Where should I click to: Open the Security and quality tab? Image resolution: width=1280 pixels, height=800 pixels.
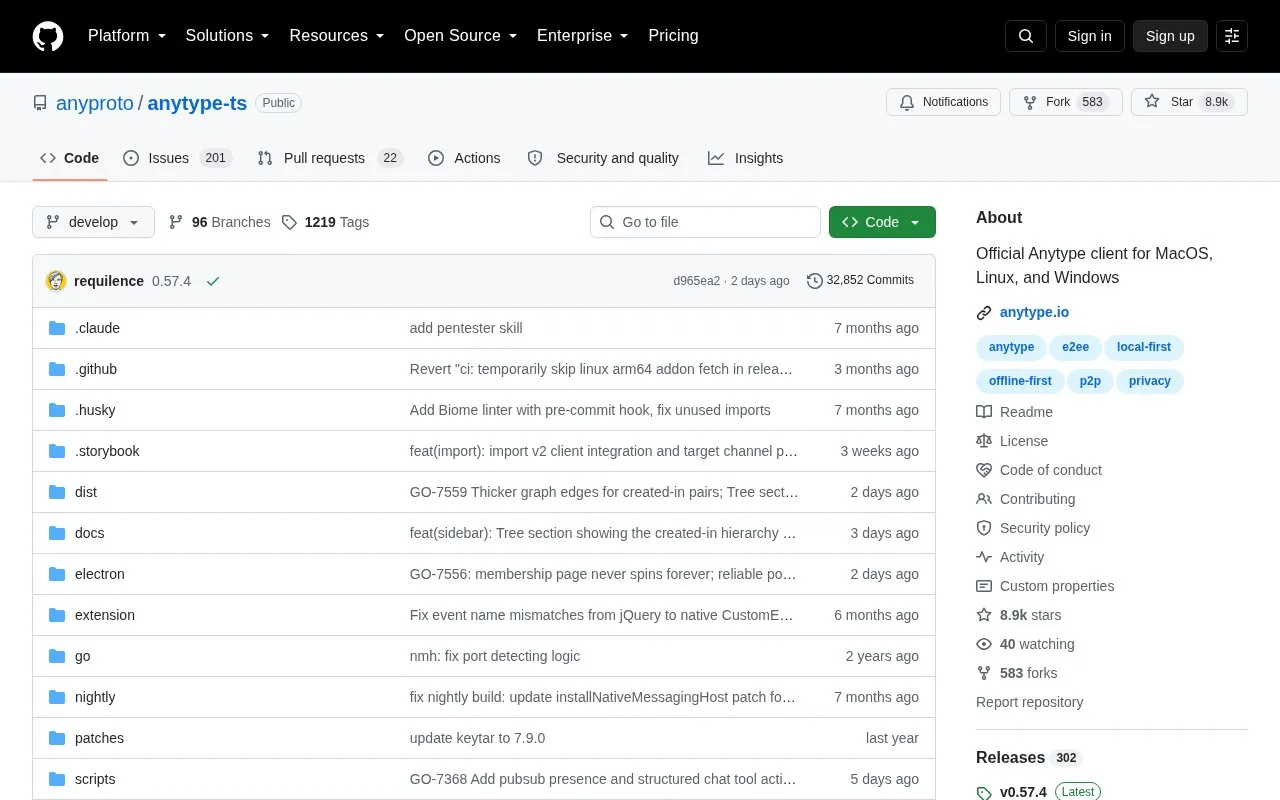point(603,158)
